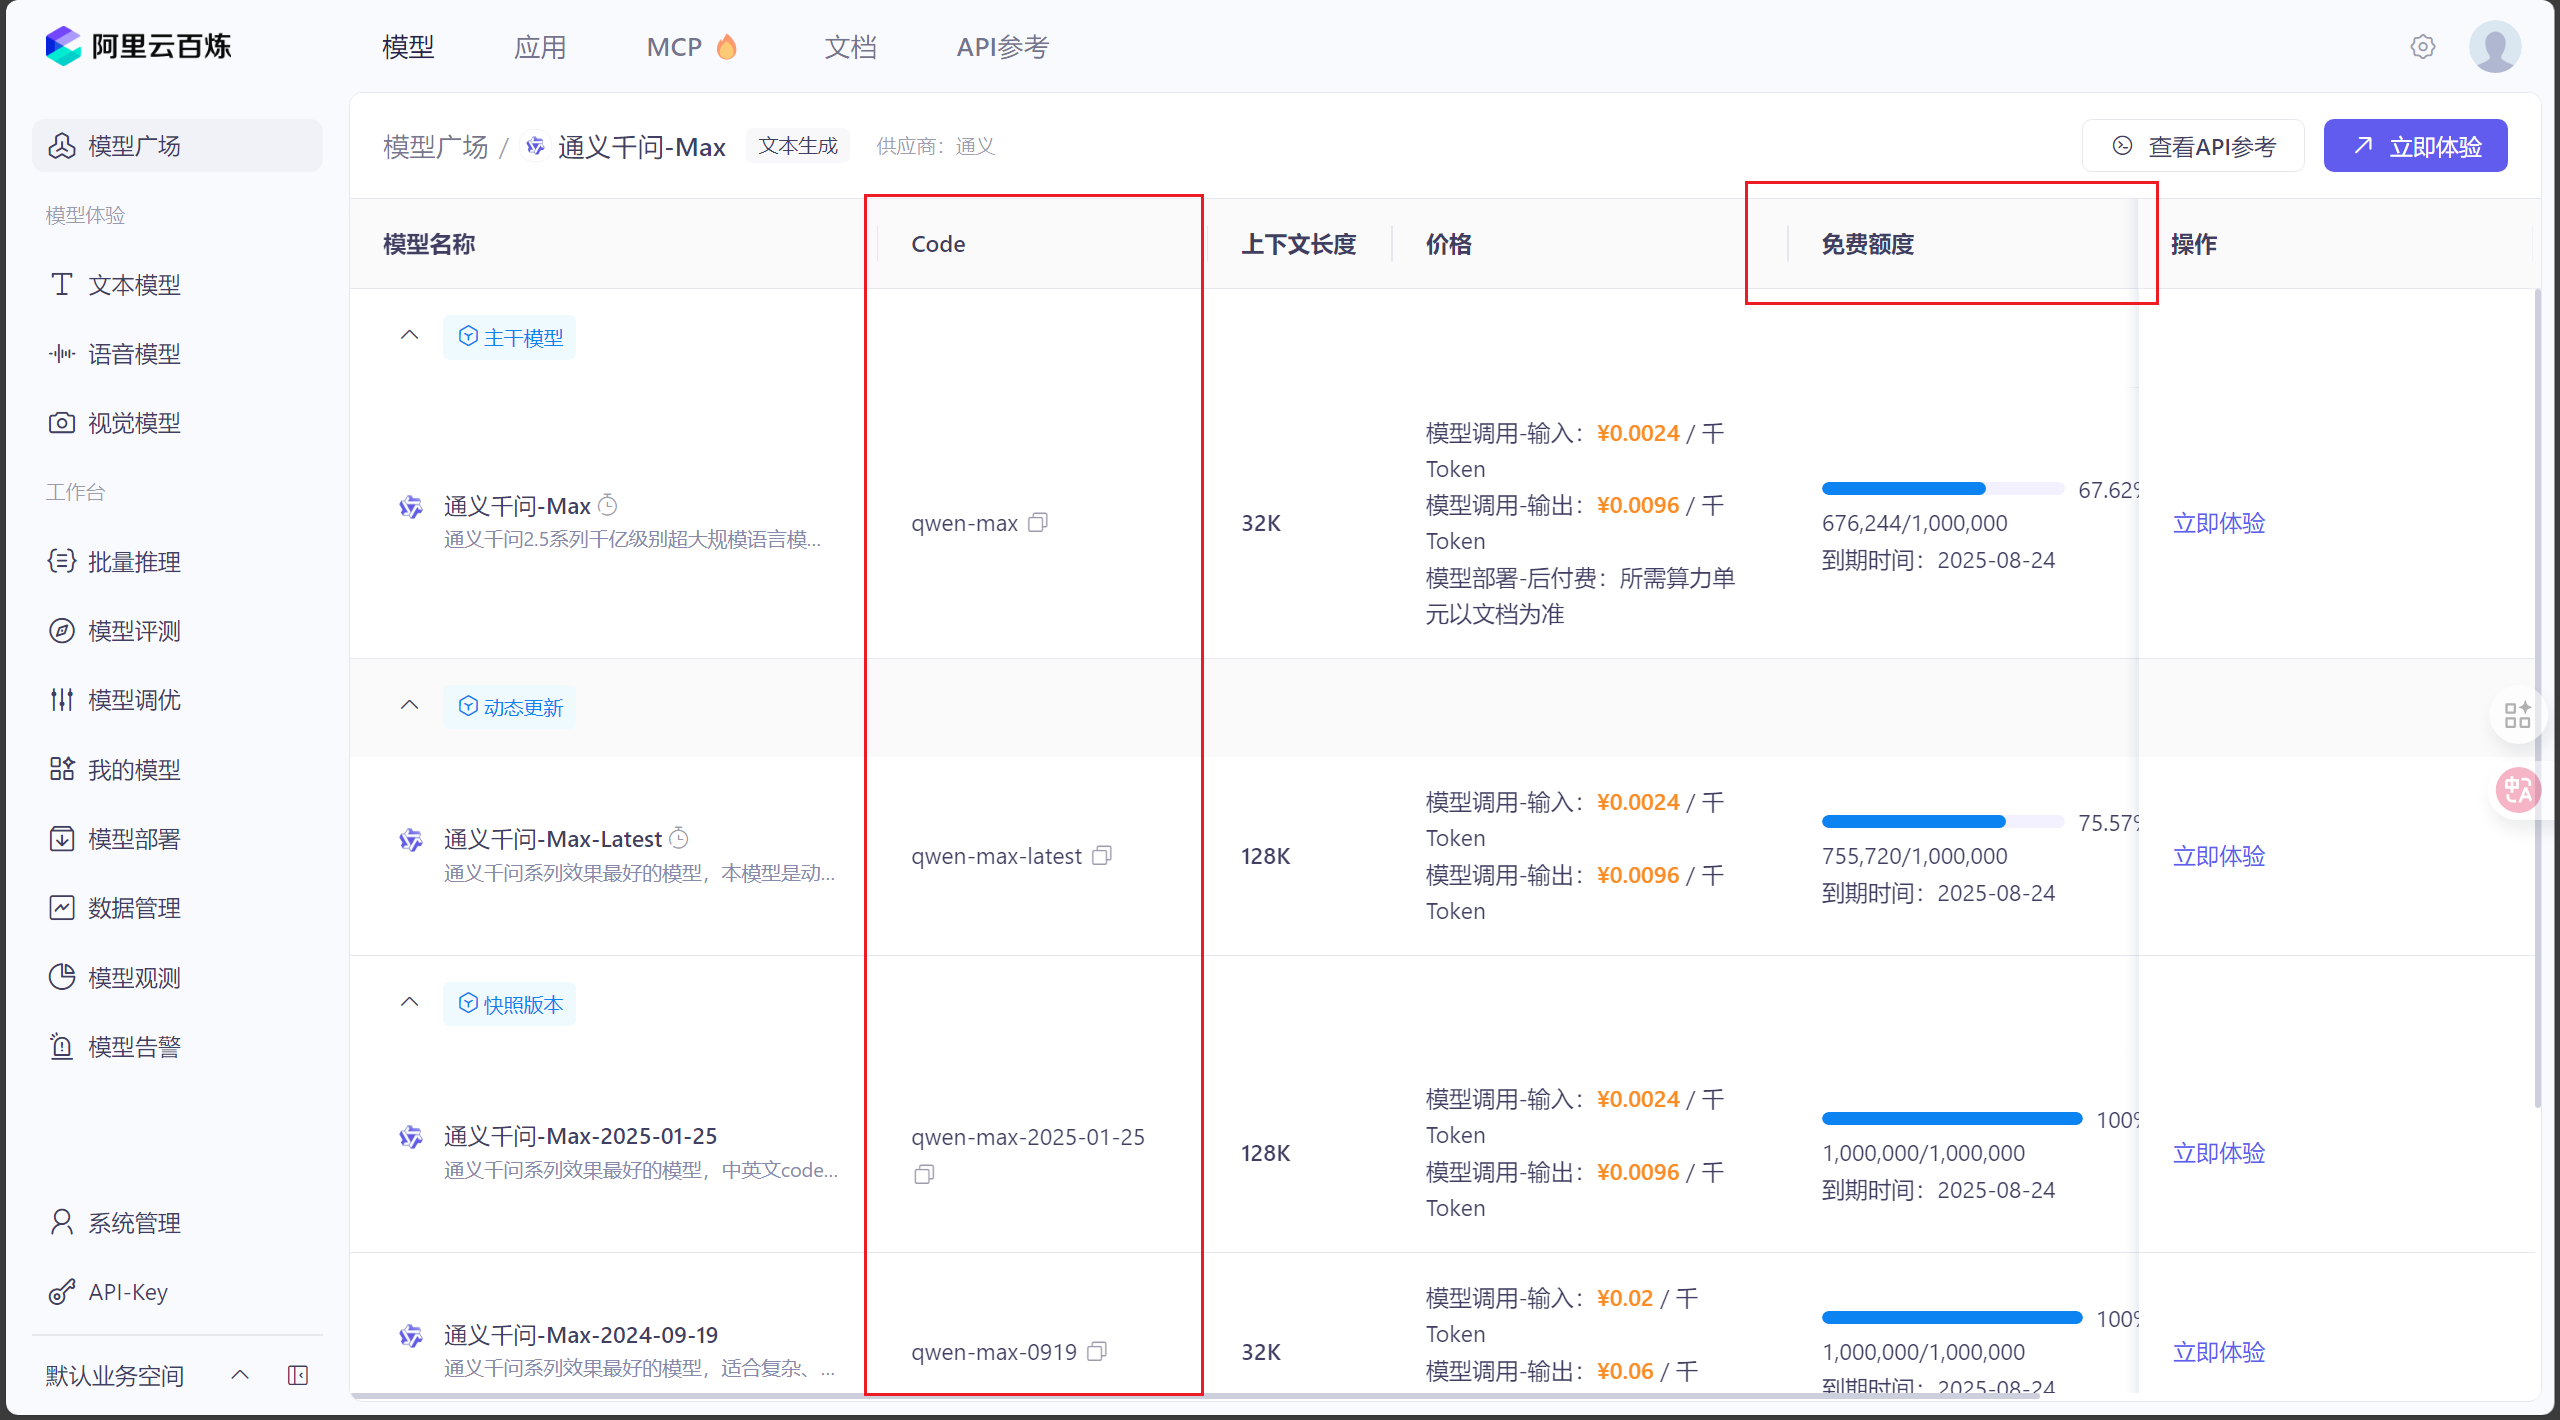Viewport: 2560px width, 1420px height.
Task: Click the breadcrumb 通义千问-Max model icon
Action: pyautogui.click(x=536, y=146)
